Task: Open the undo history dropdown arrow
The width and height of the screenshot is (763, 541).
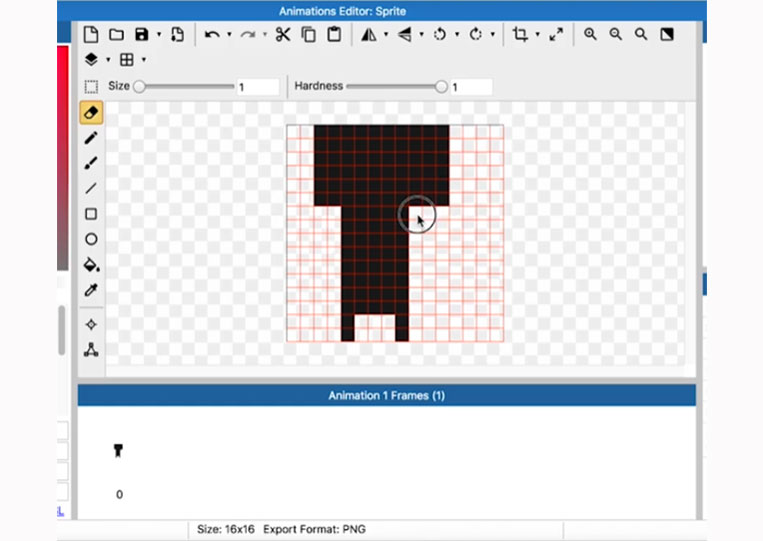Action: click(229, 35)
